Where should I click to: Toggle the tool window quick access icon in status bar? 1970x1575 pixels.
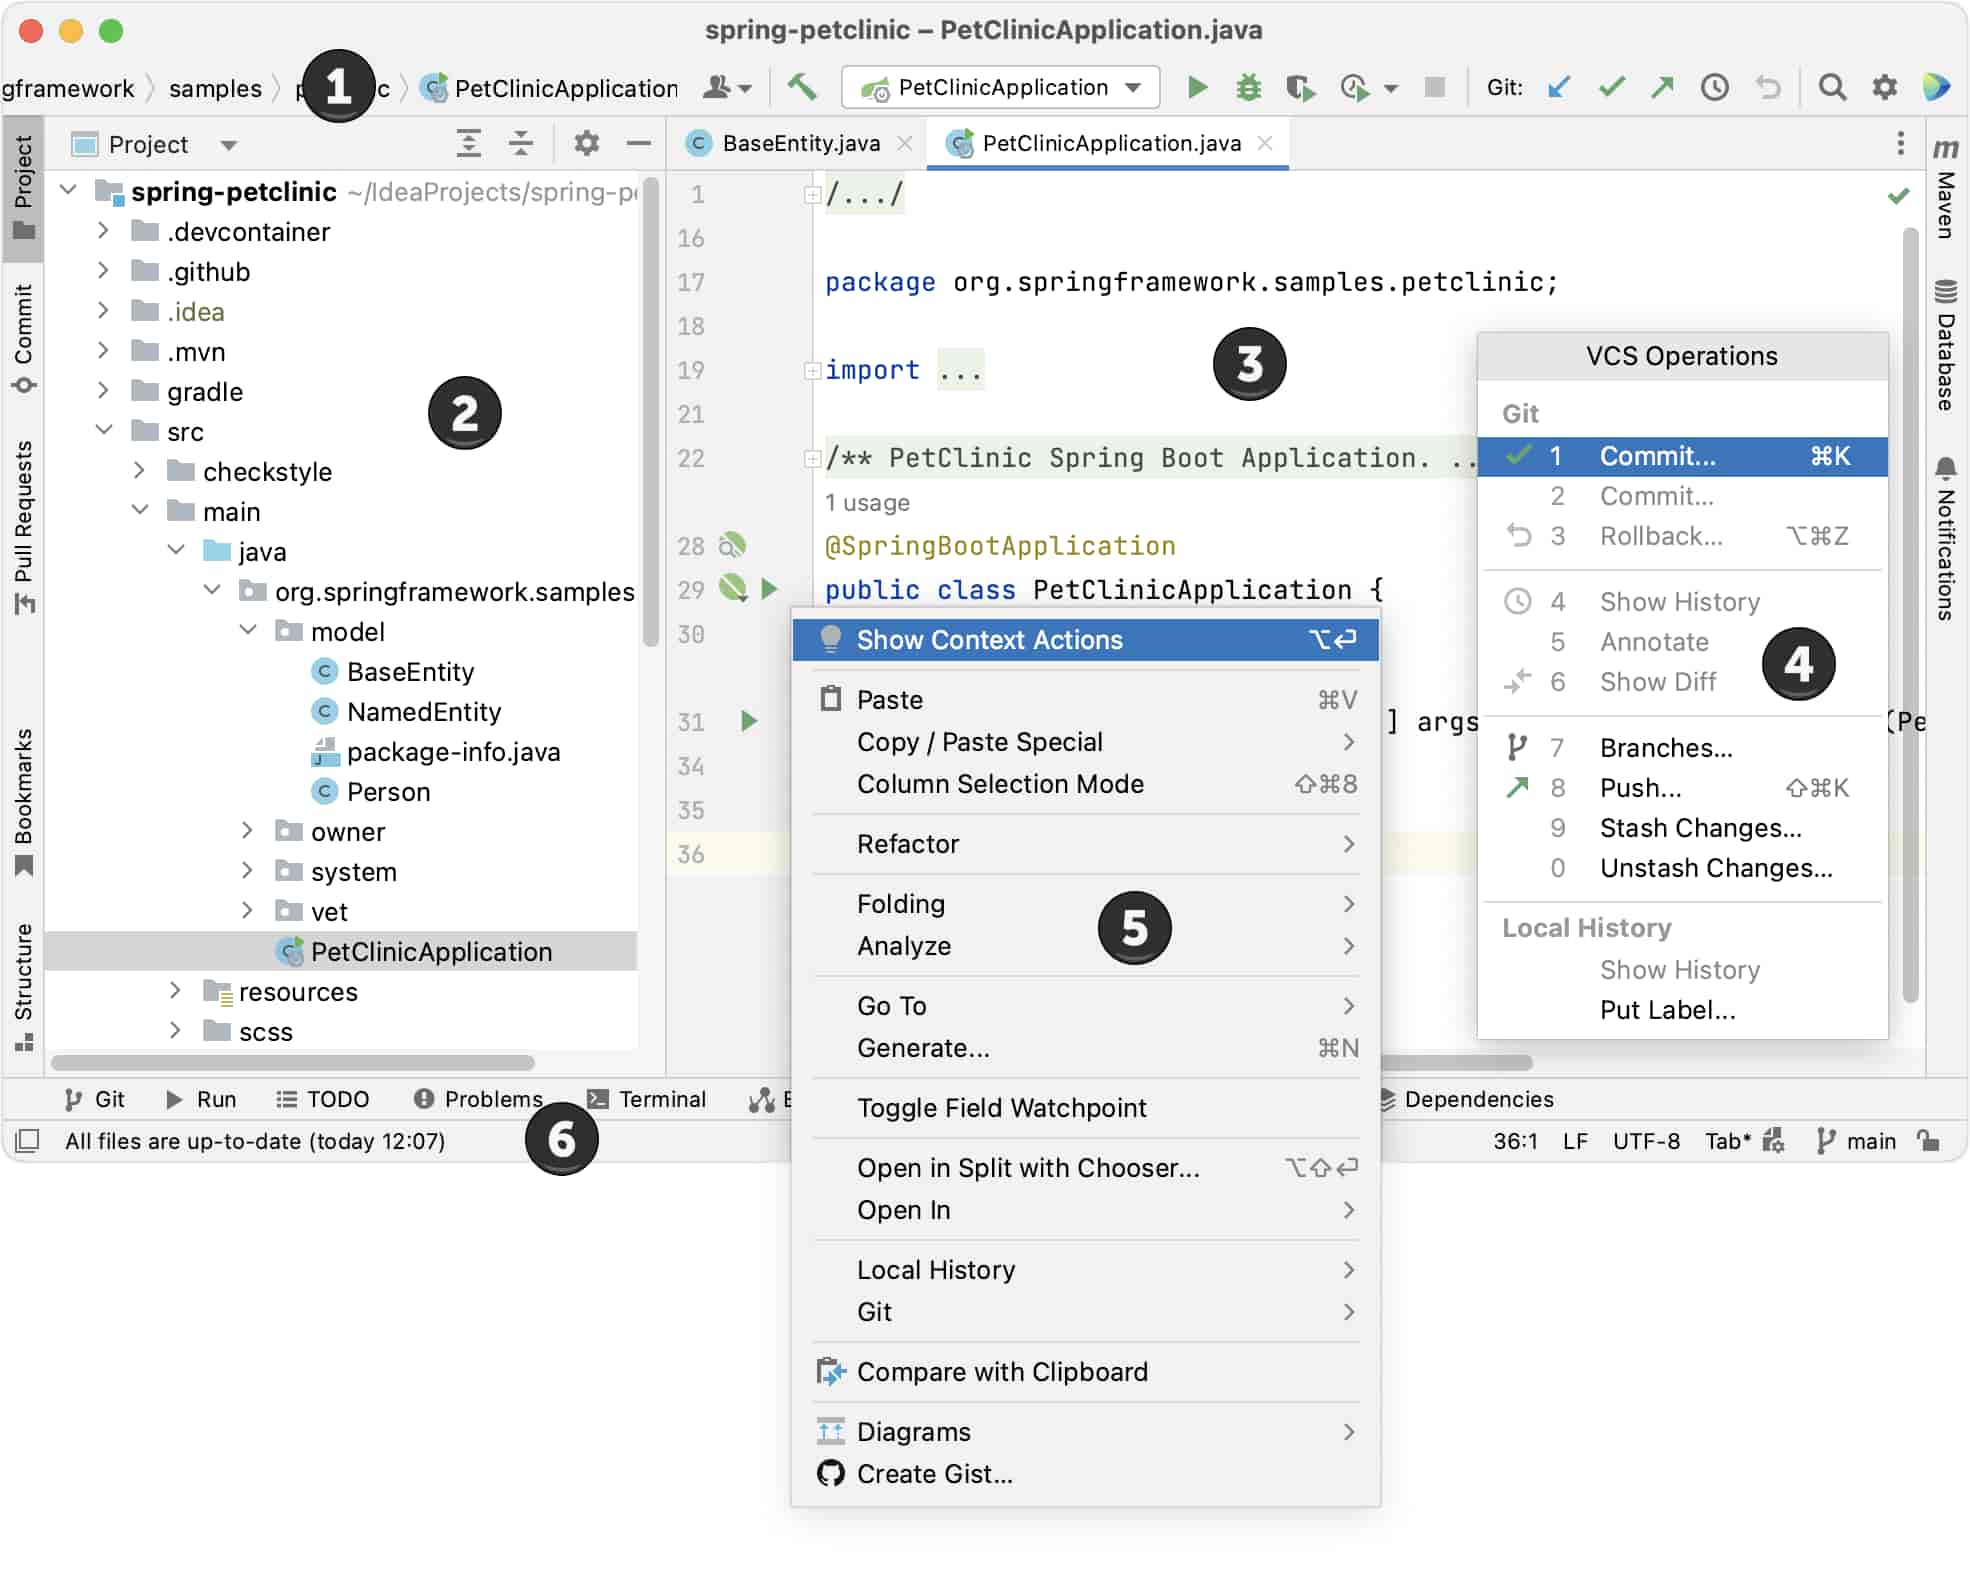click(x=28, y=1141)
